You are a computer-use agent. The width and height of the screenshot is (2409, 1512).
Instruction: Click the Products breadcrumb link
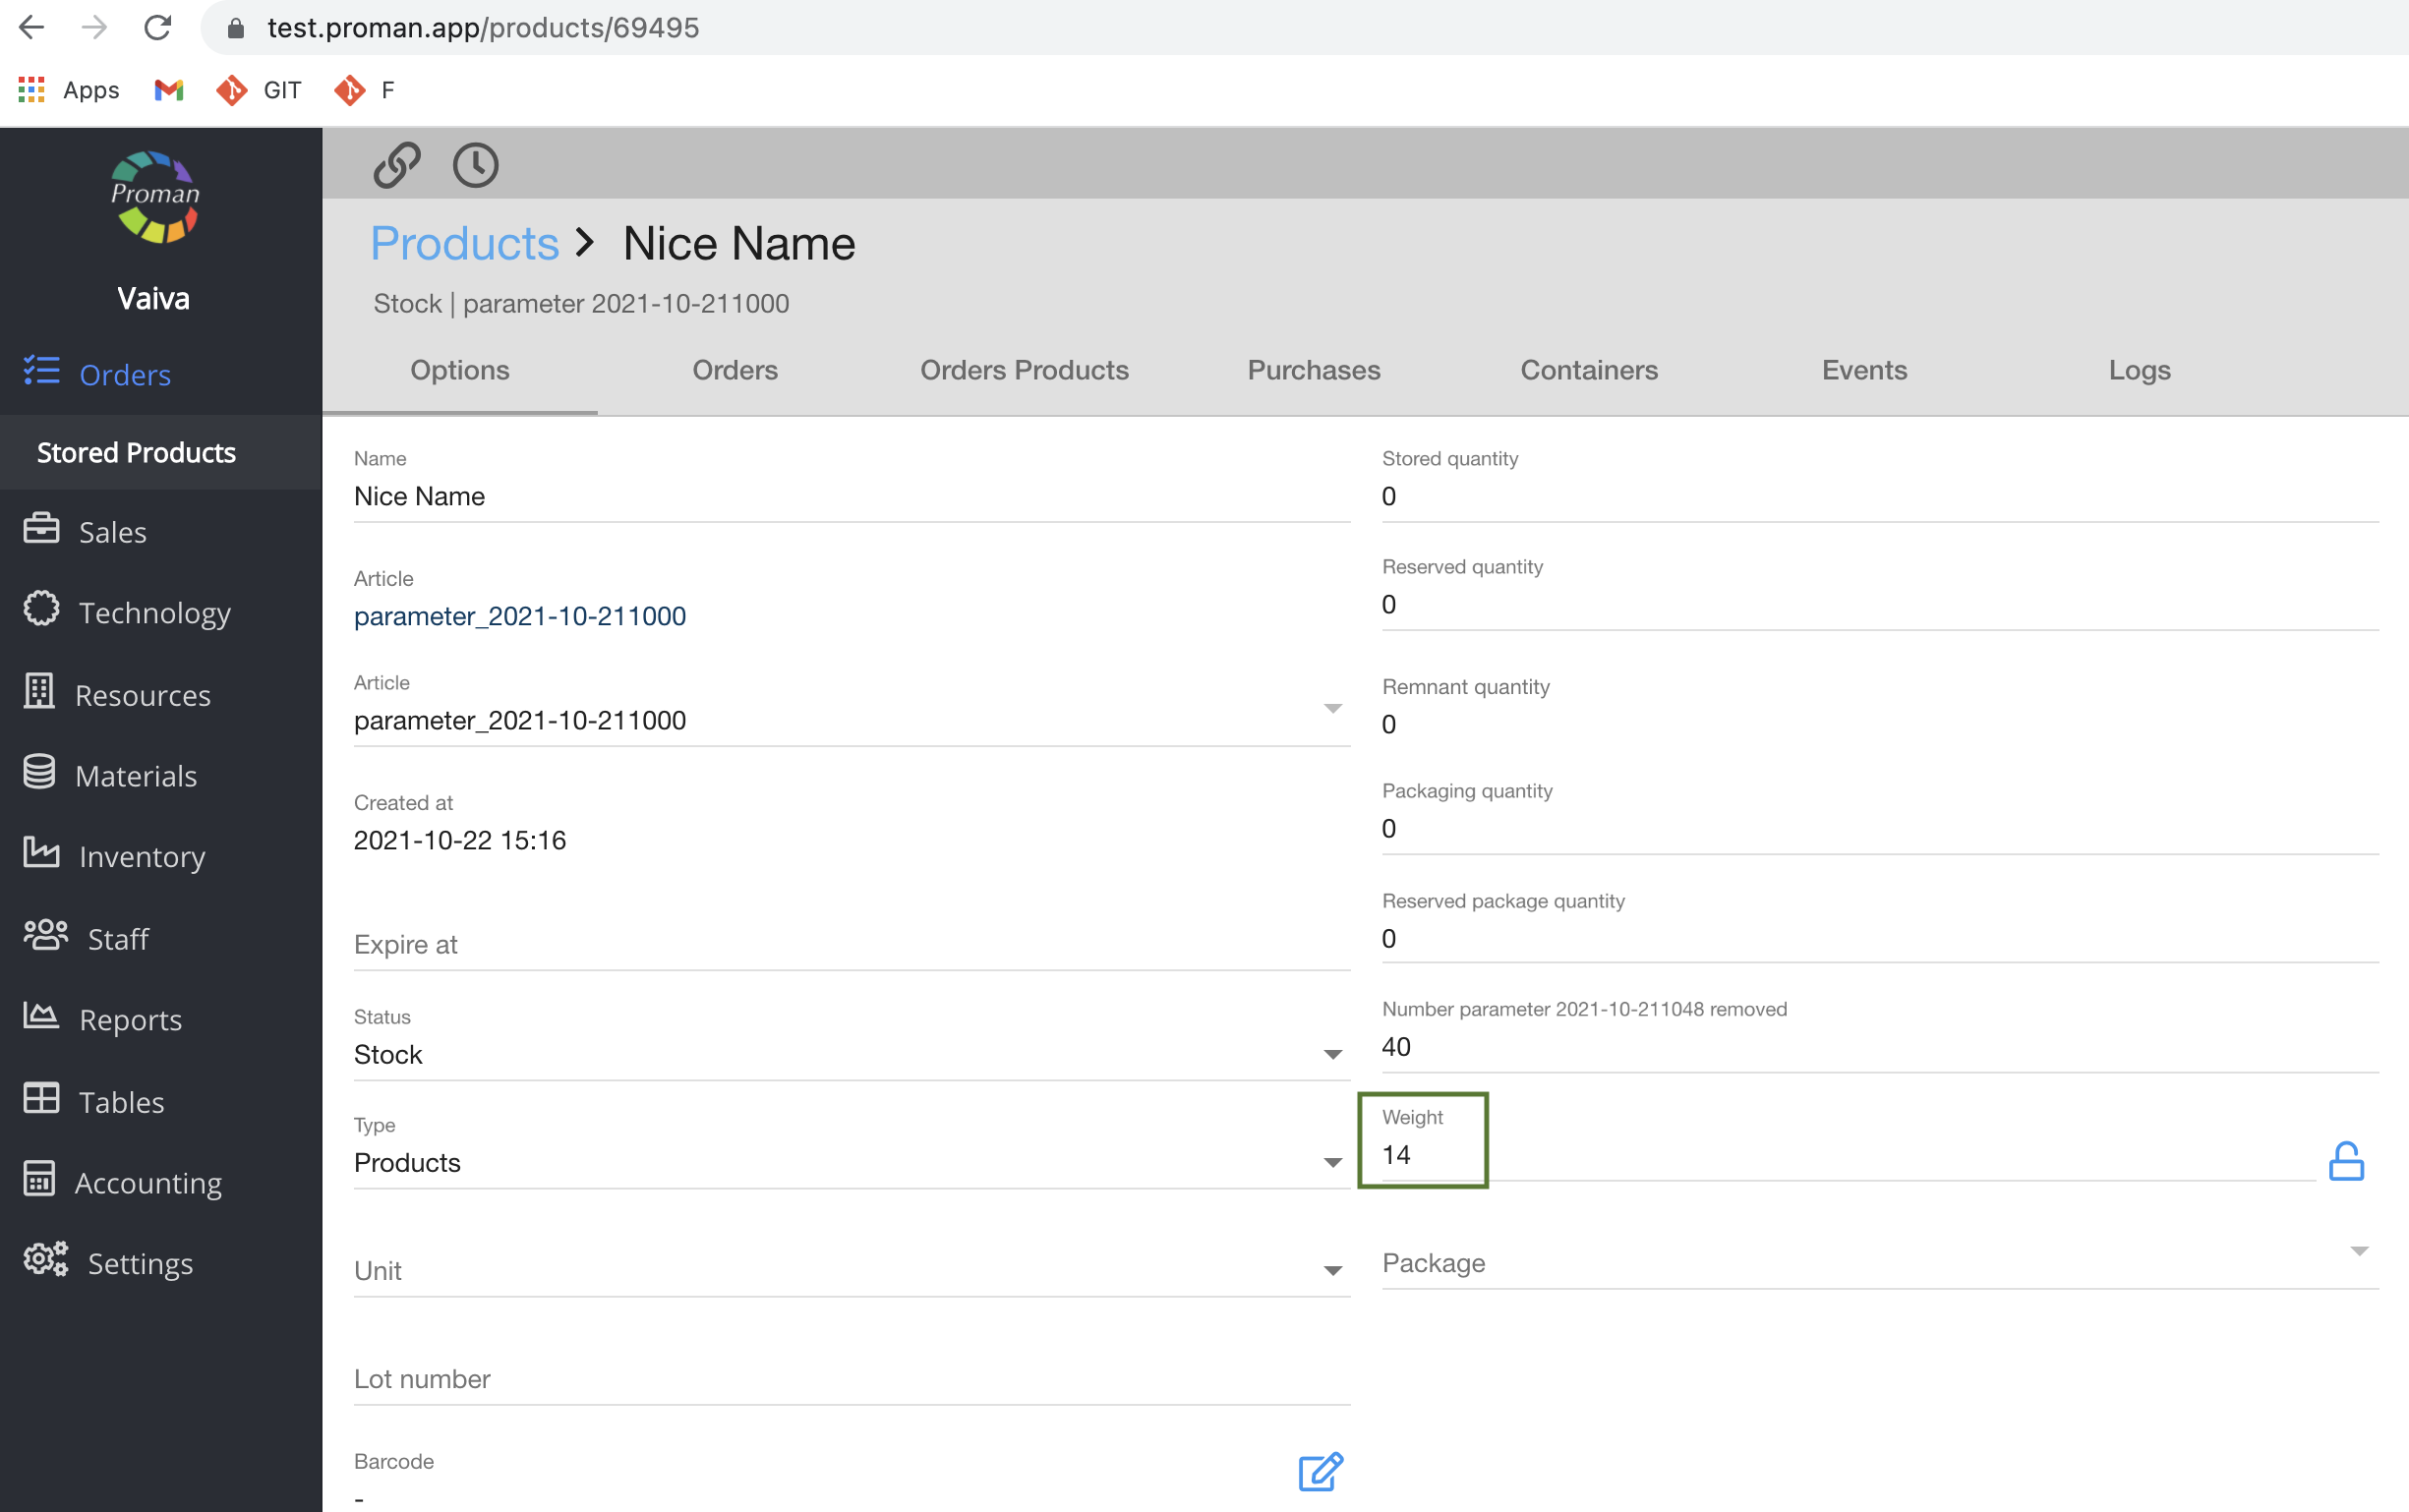tap(464, 243)
